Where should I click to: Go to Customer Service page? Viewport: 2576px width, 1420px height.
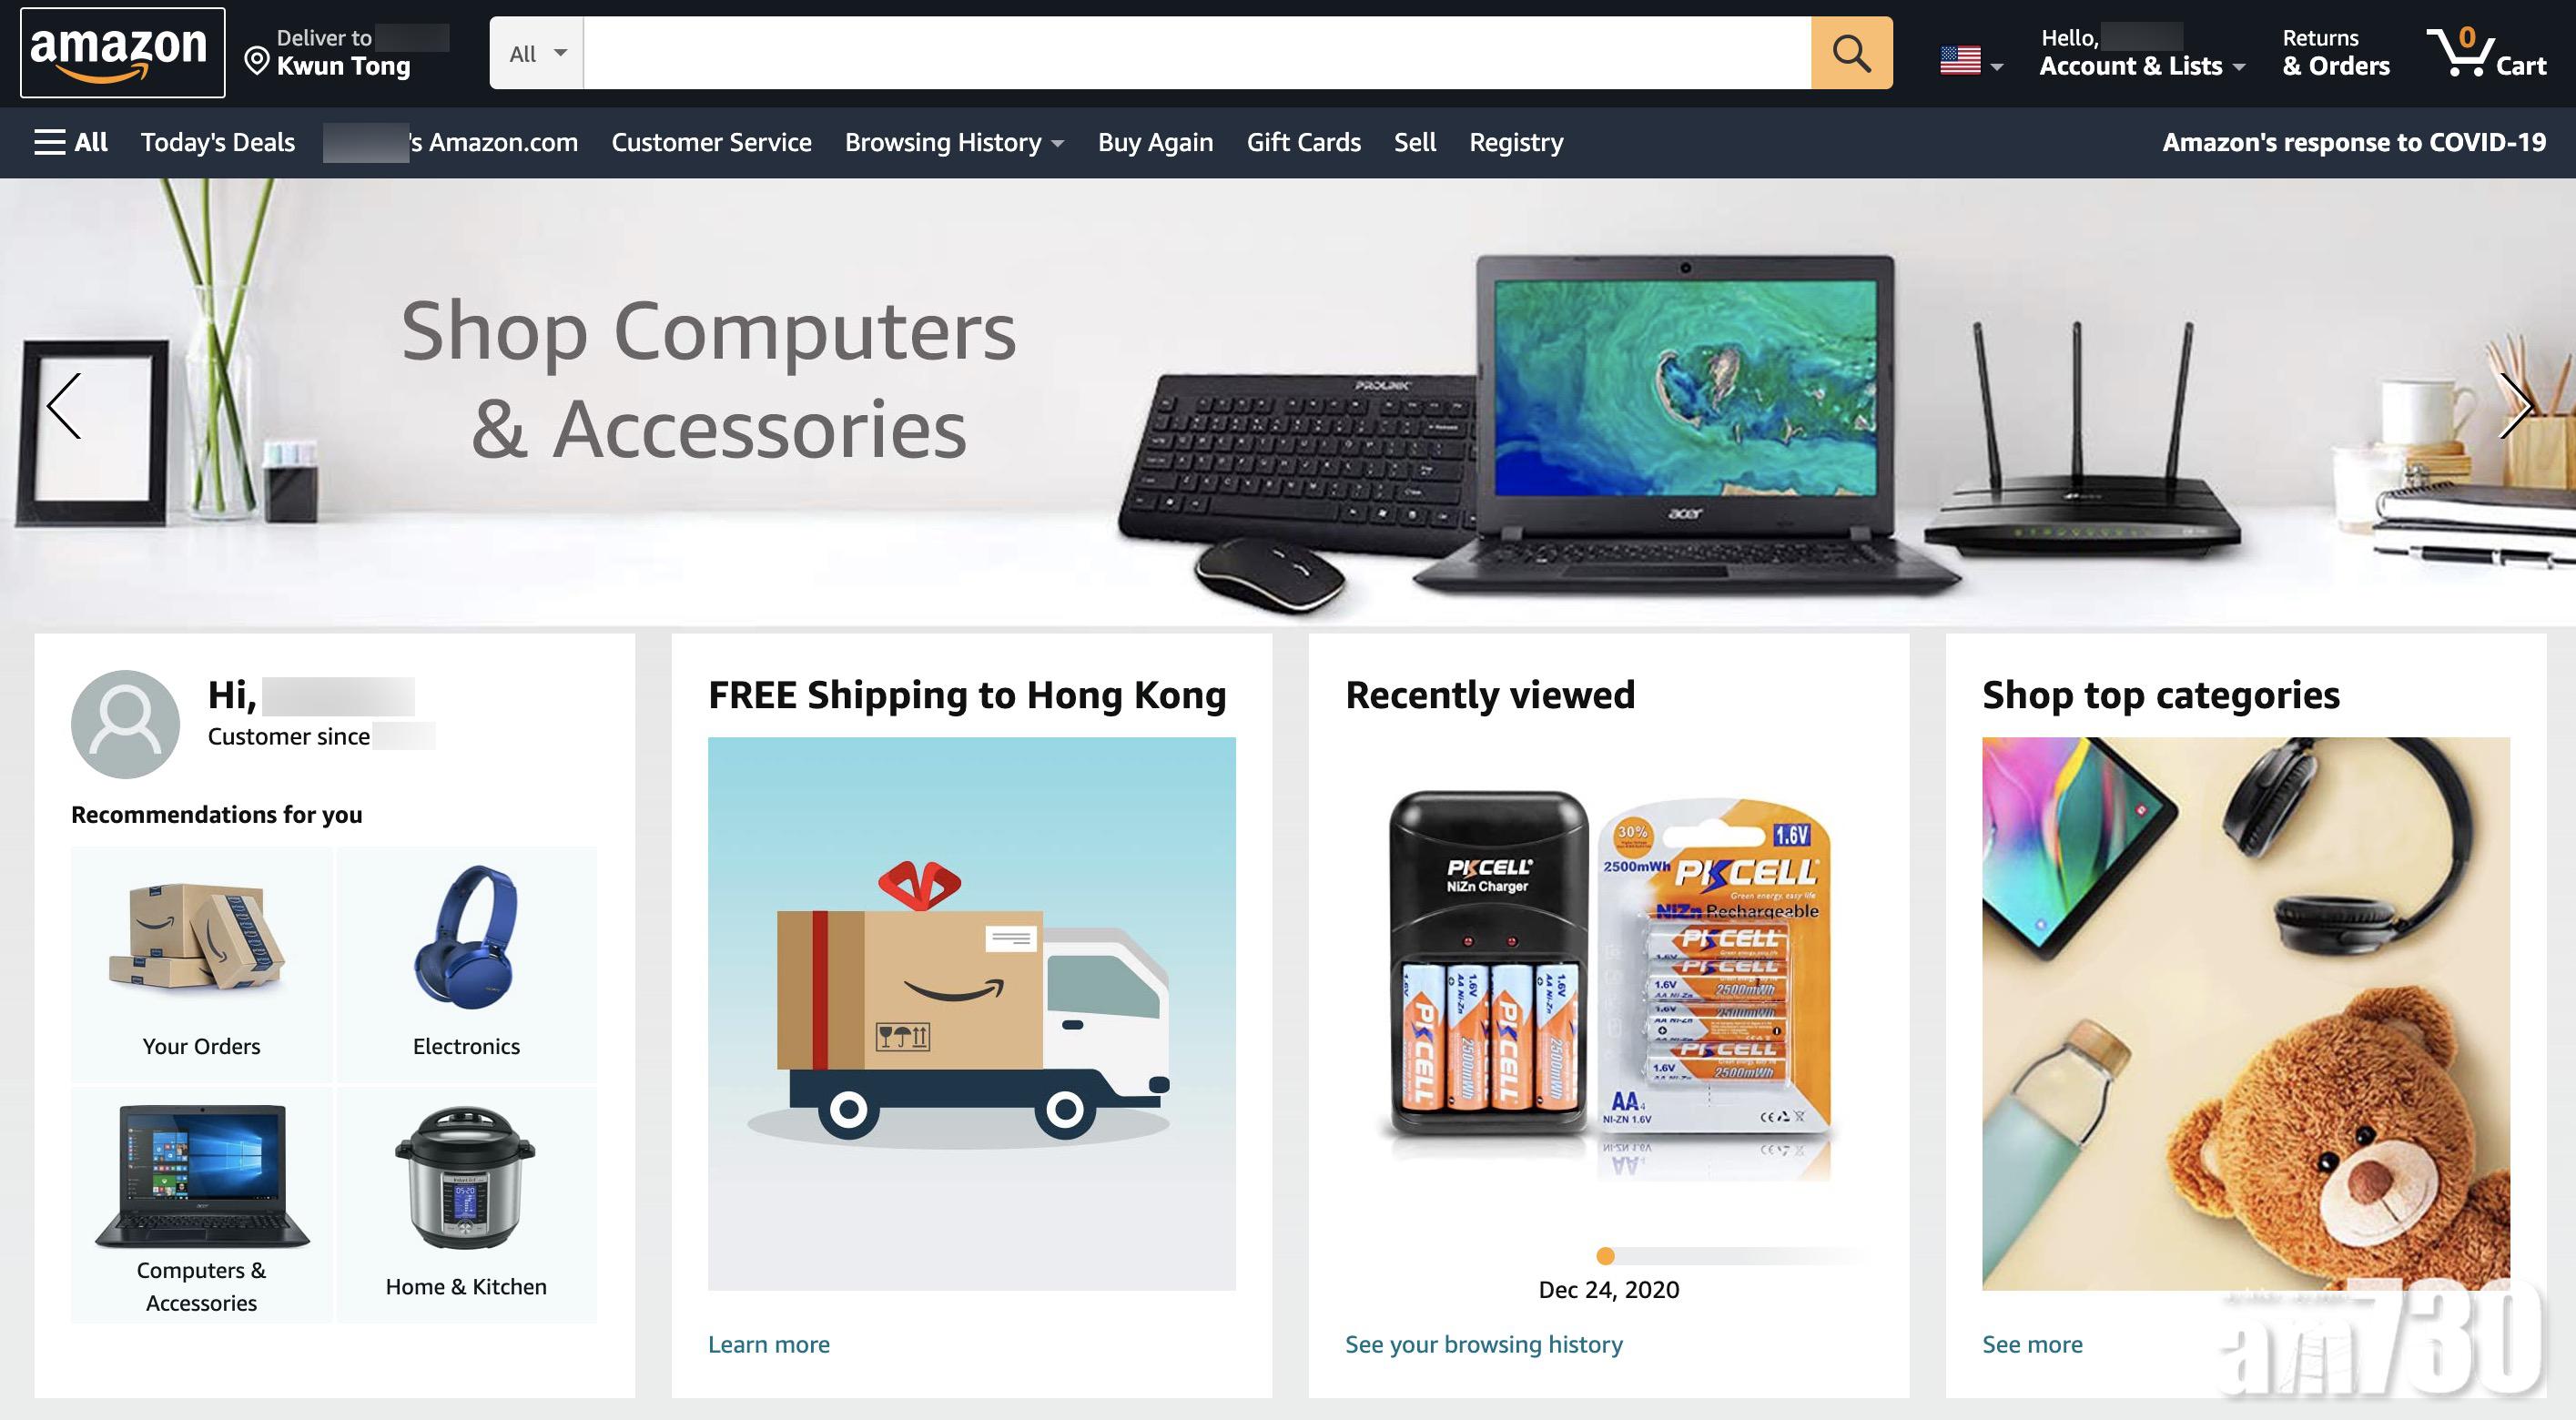coord(711,142)
